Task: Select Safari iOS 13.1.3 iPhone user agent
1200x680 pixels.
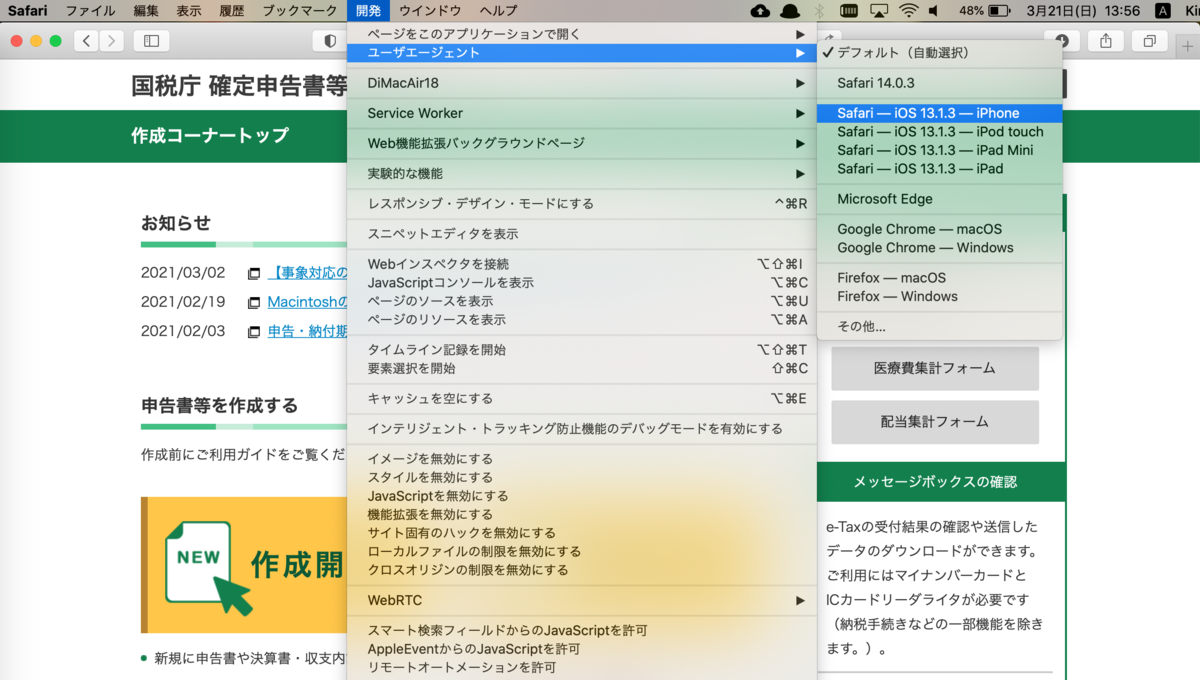Action: click(x=940, y=113)
